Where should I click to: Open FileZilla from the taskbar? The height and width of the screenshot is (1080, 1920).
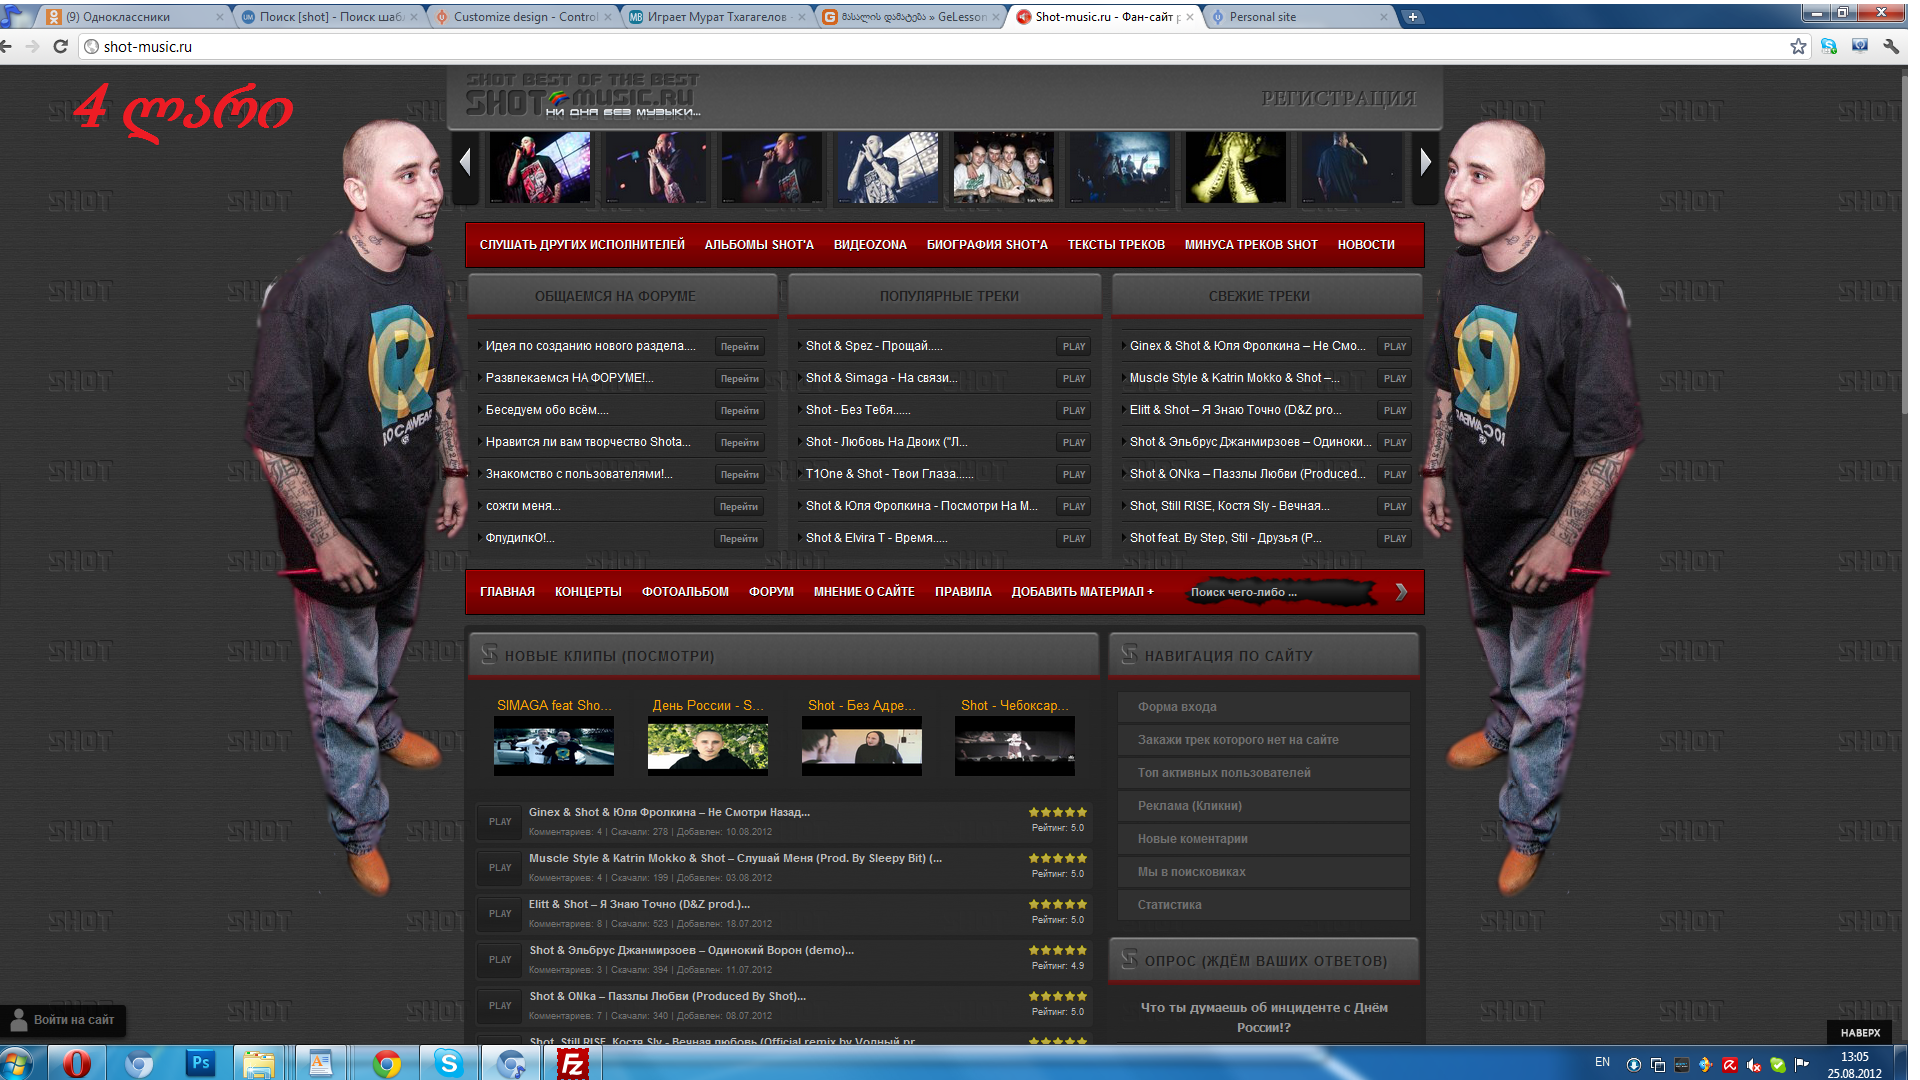[x=572, y=1063]
